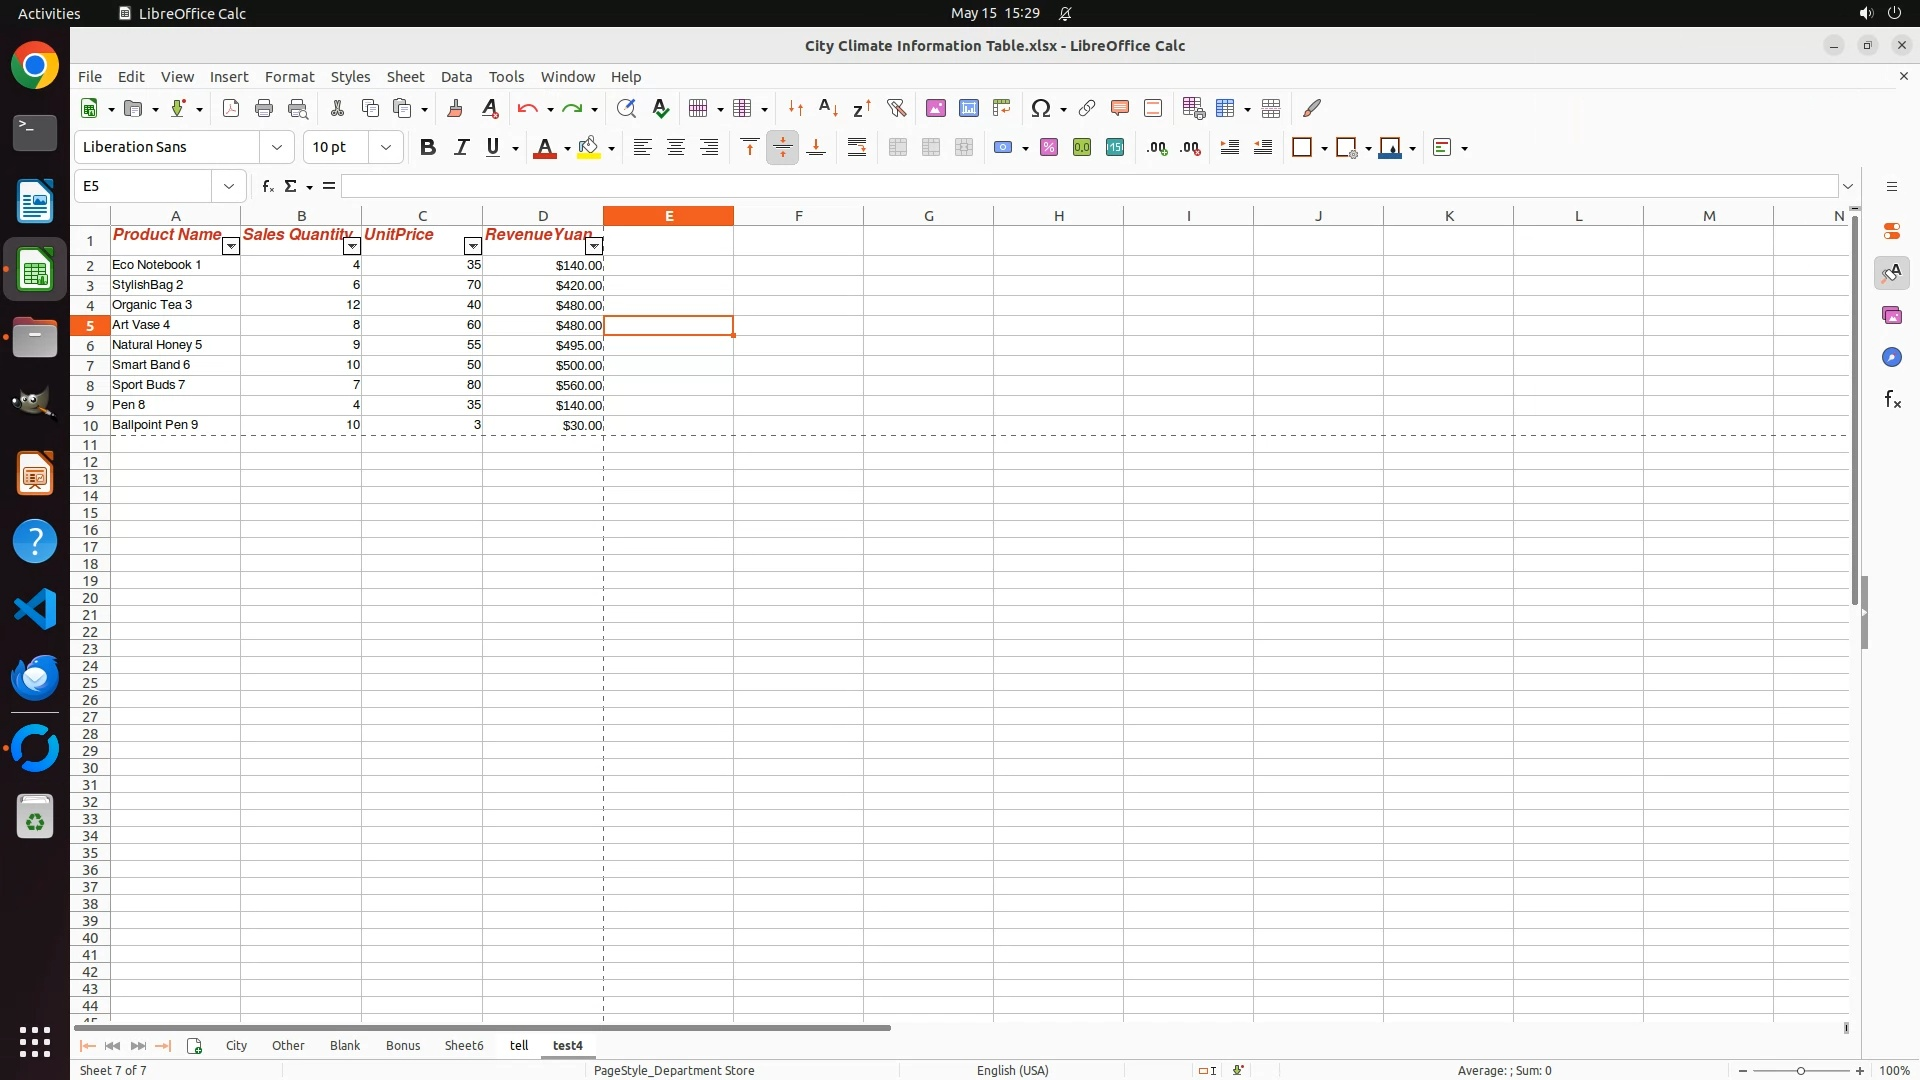Open Product Name column filter dropdown
Screen dimensions: 1920x1080
[231, 247]
